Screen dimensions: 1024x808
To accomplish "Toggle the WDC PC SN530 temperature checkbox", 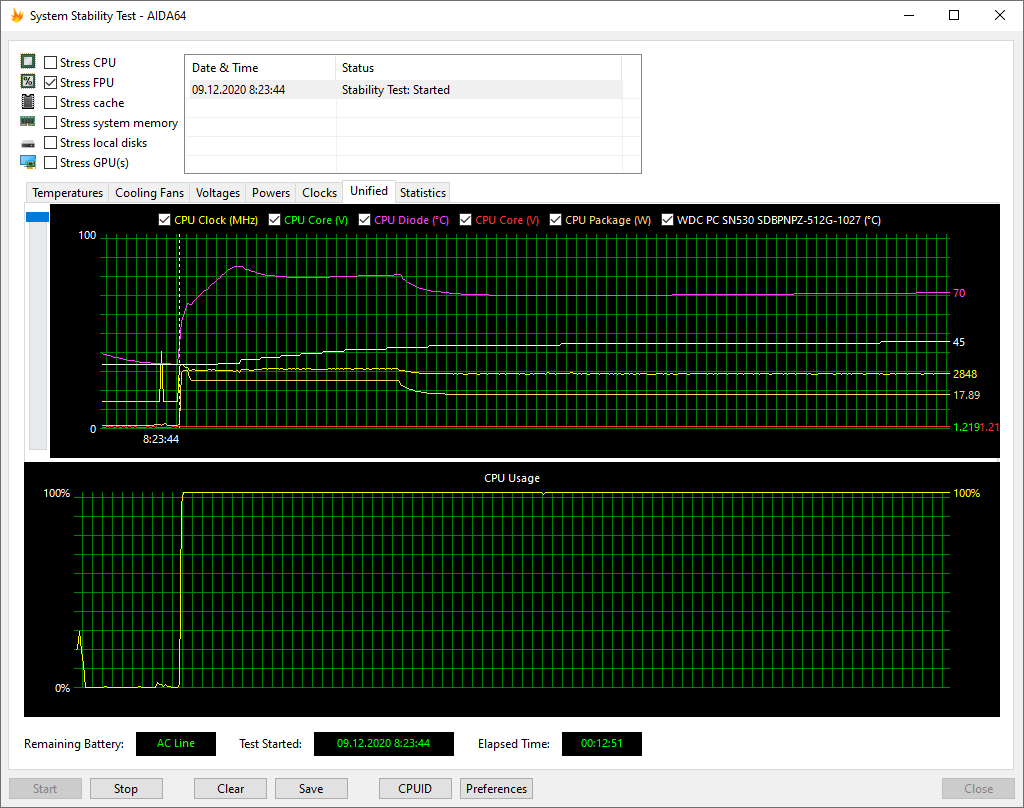I will click(x=668, y=220).
